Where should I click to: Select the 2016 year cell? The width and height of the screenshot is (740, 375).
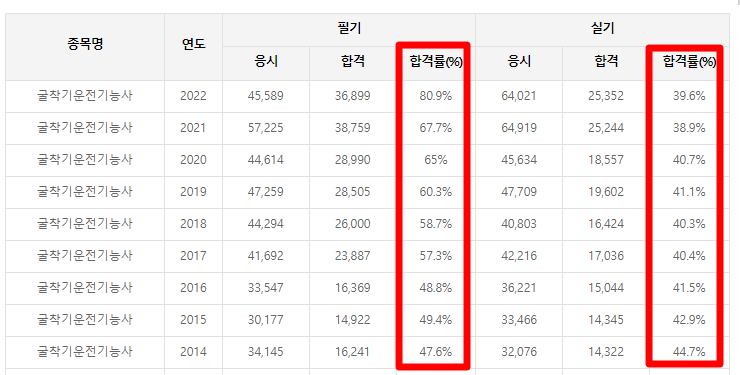(x=193, y=288)
